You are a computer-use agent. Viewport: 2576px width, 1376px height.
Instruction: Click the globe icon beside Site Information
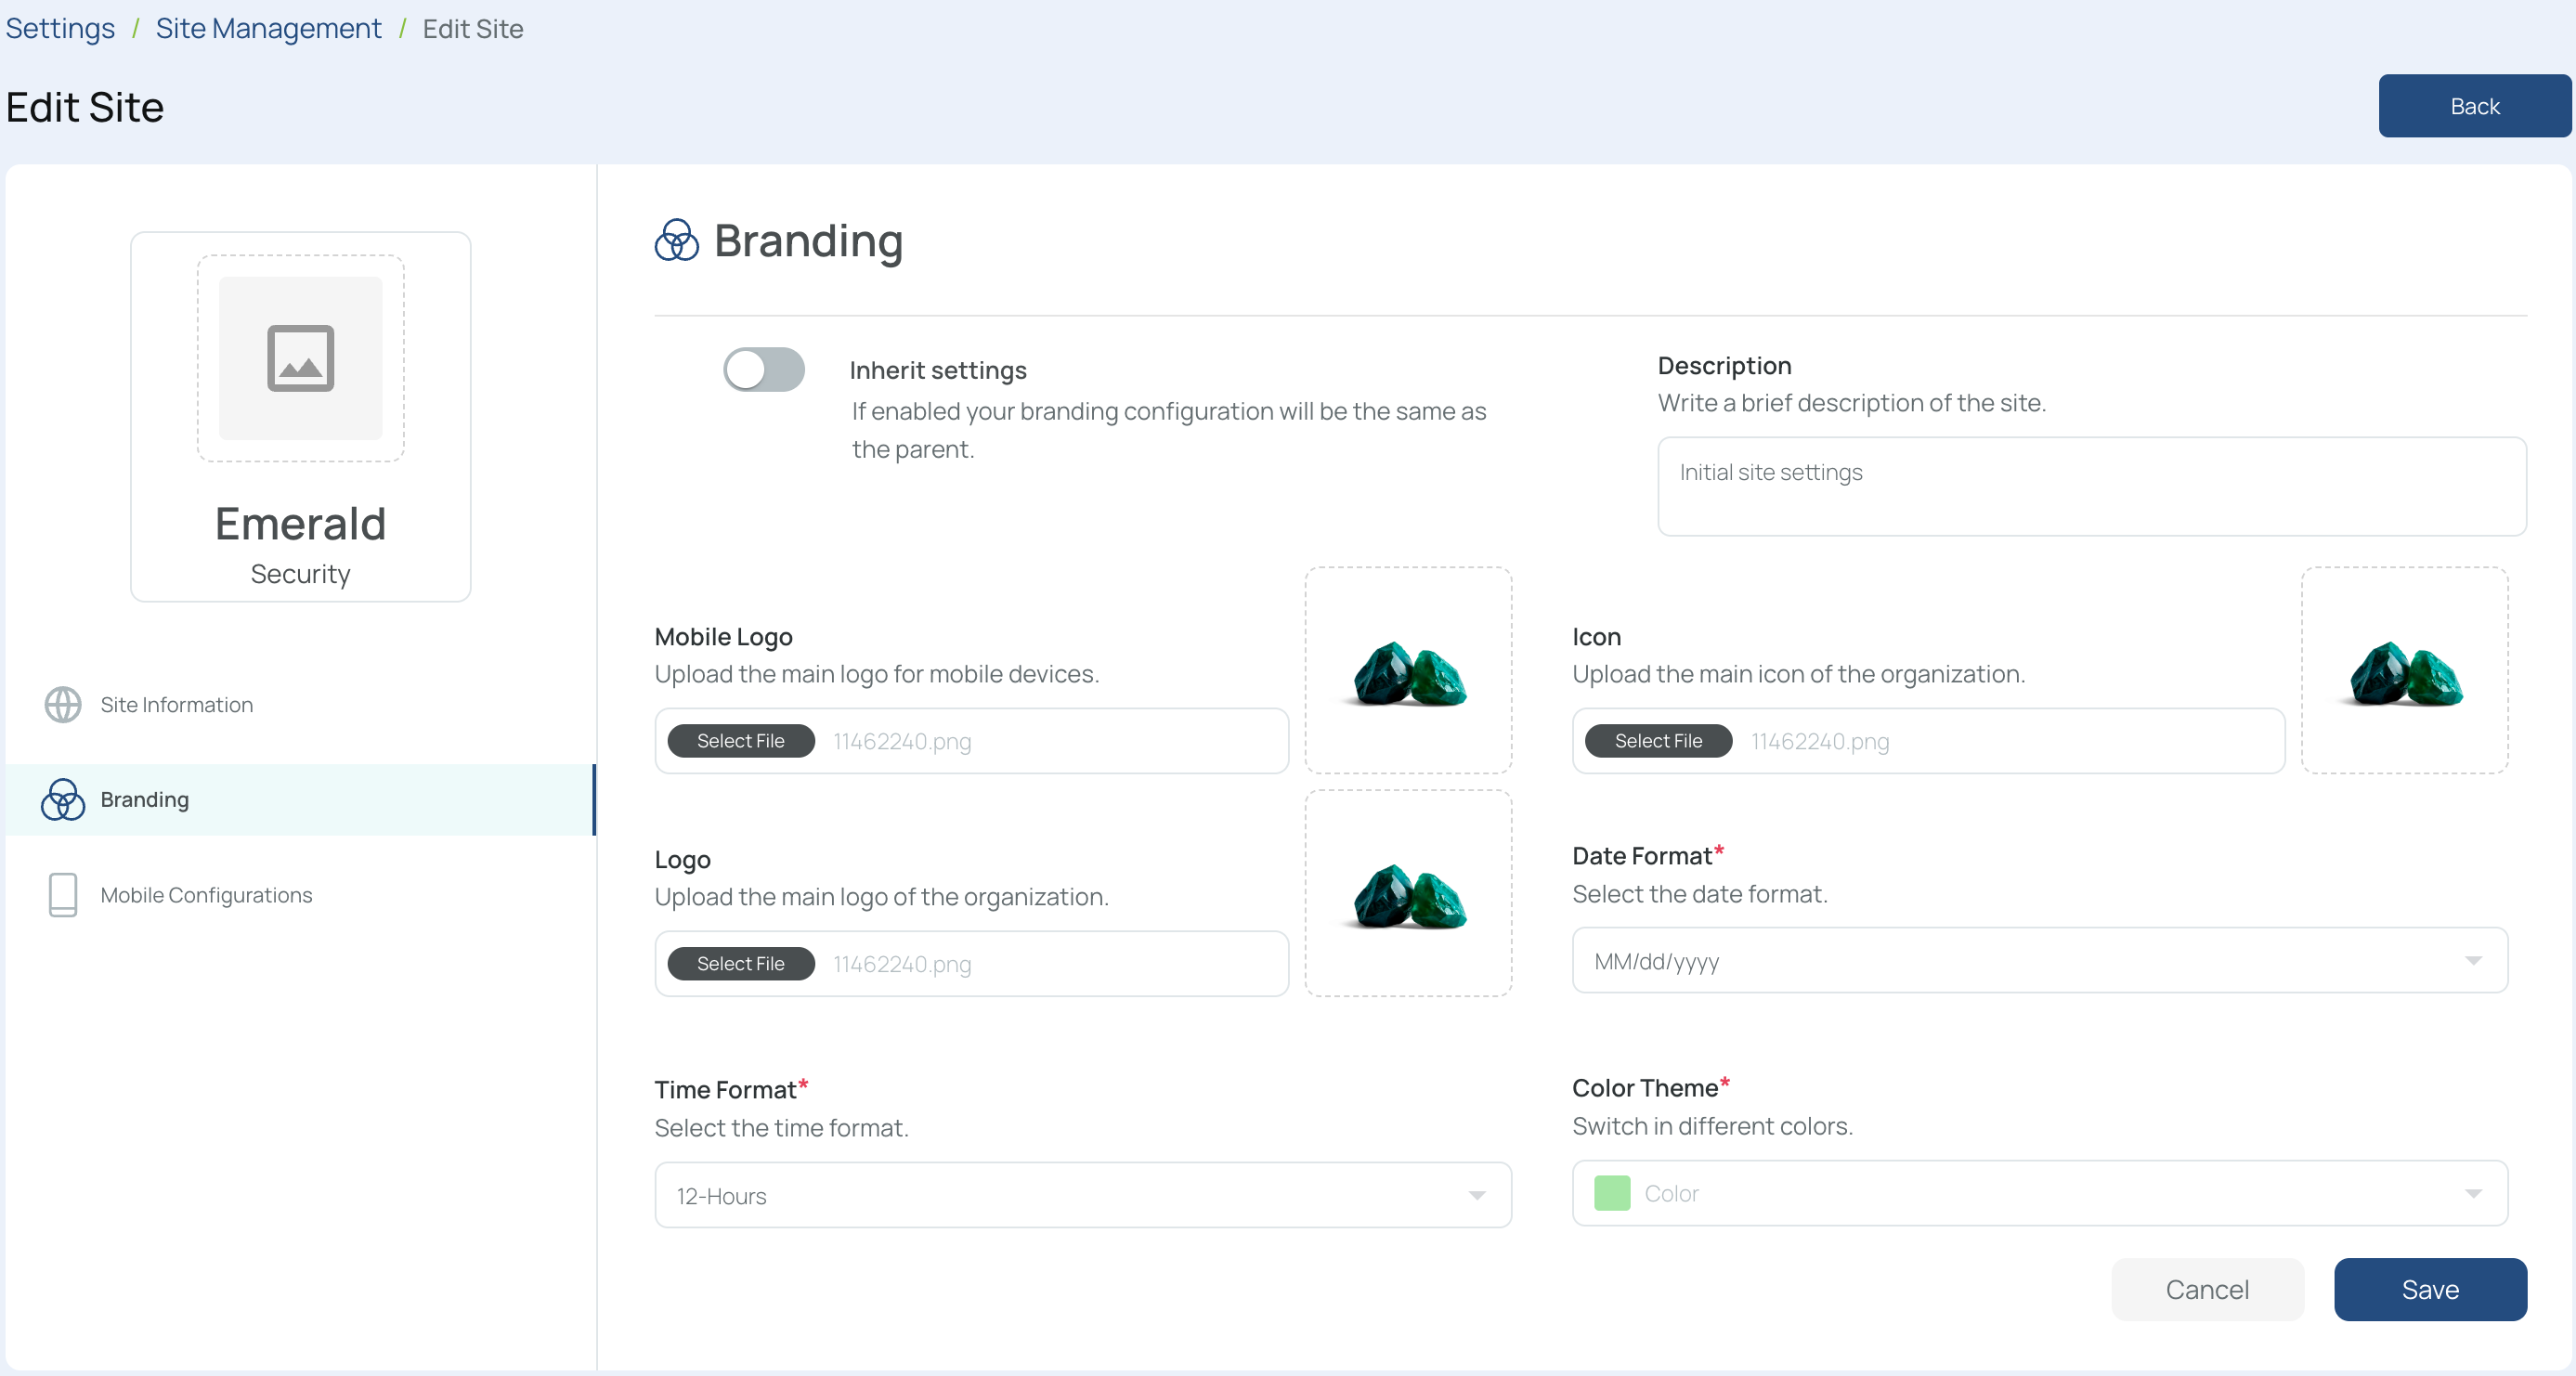[x=63, y=705]
